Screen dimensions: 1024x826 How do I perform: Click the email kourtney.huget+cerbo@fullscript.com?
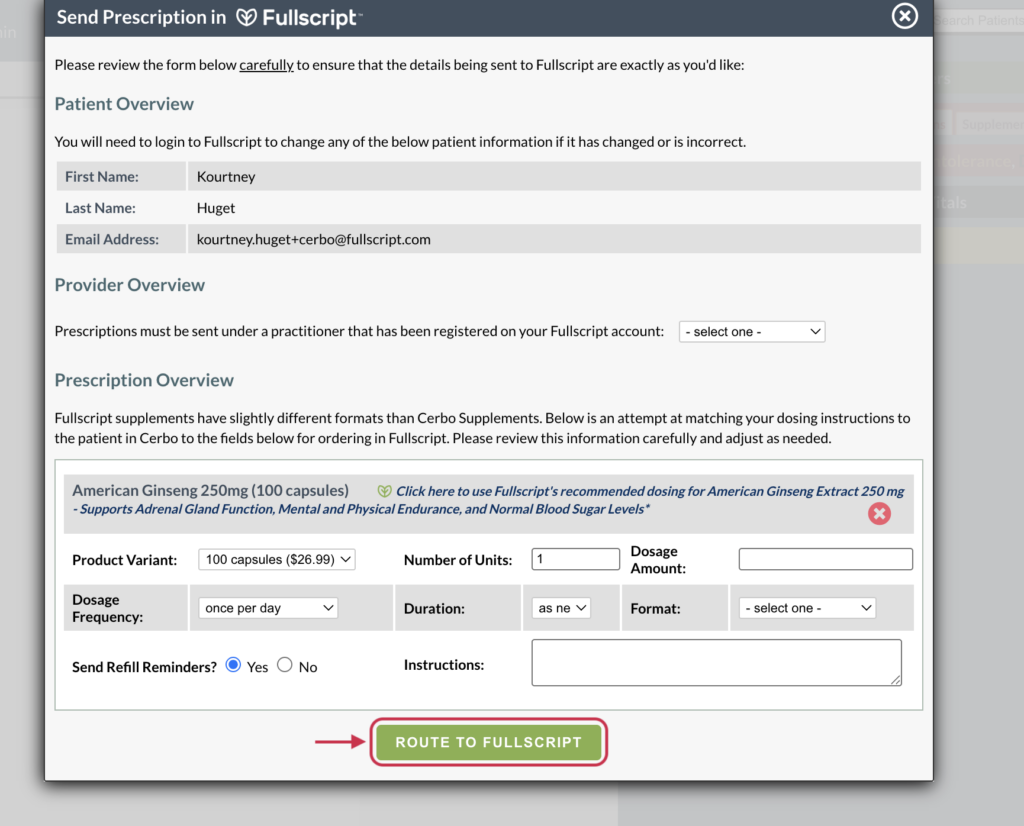(313, 240)
